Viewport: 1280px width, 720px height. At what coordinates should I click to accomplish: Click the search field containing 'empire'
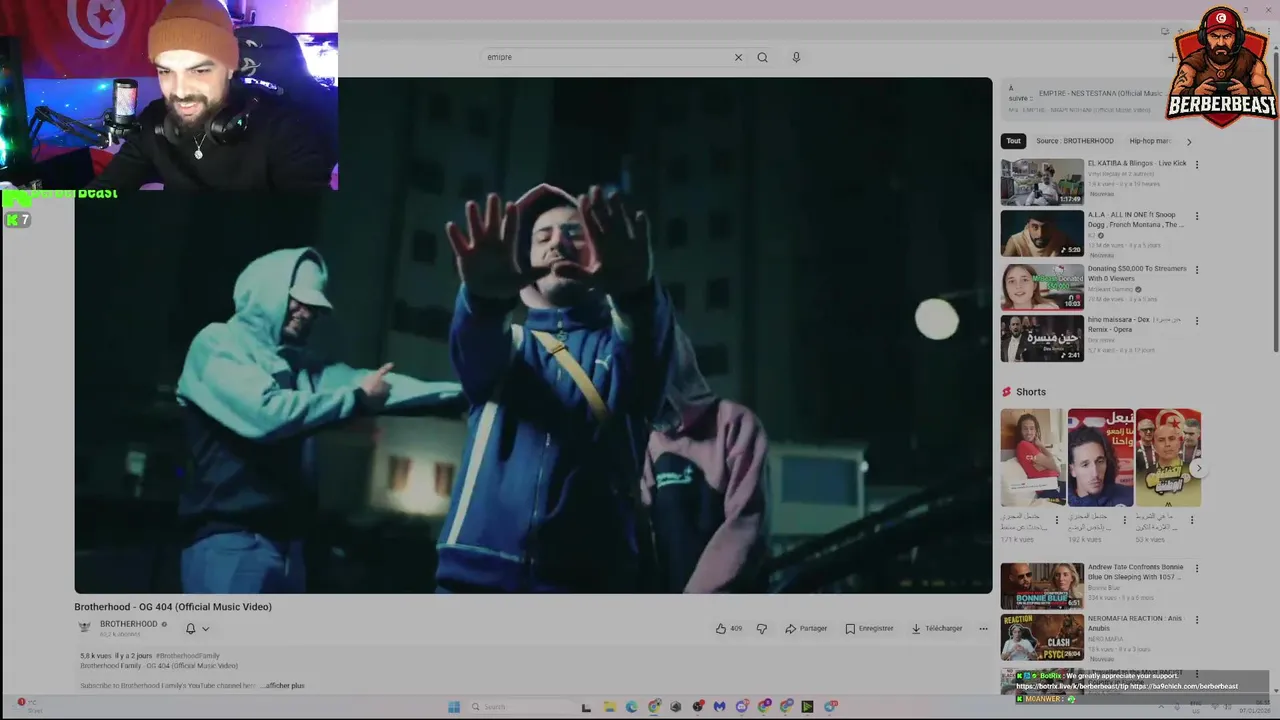click(x=606, y=57)
